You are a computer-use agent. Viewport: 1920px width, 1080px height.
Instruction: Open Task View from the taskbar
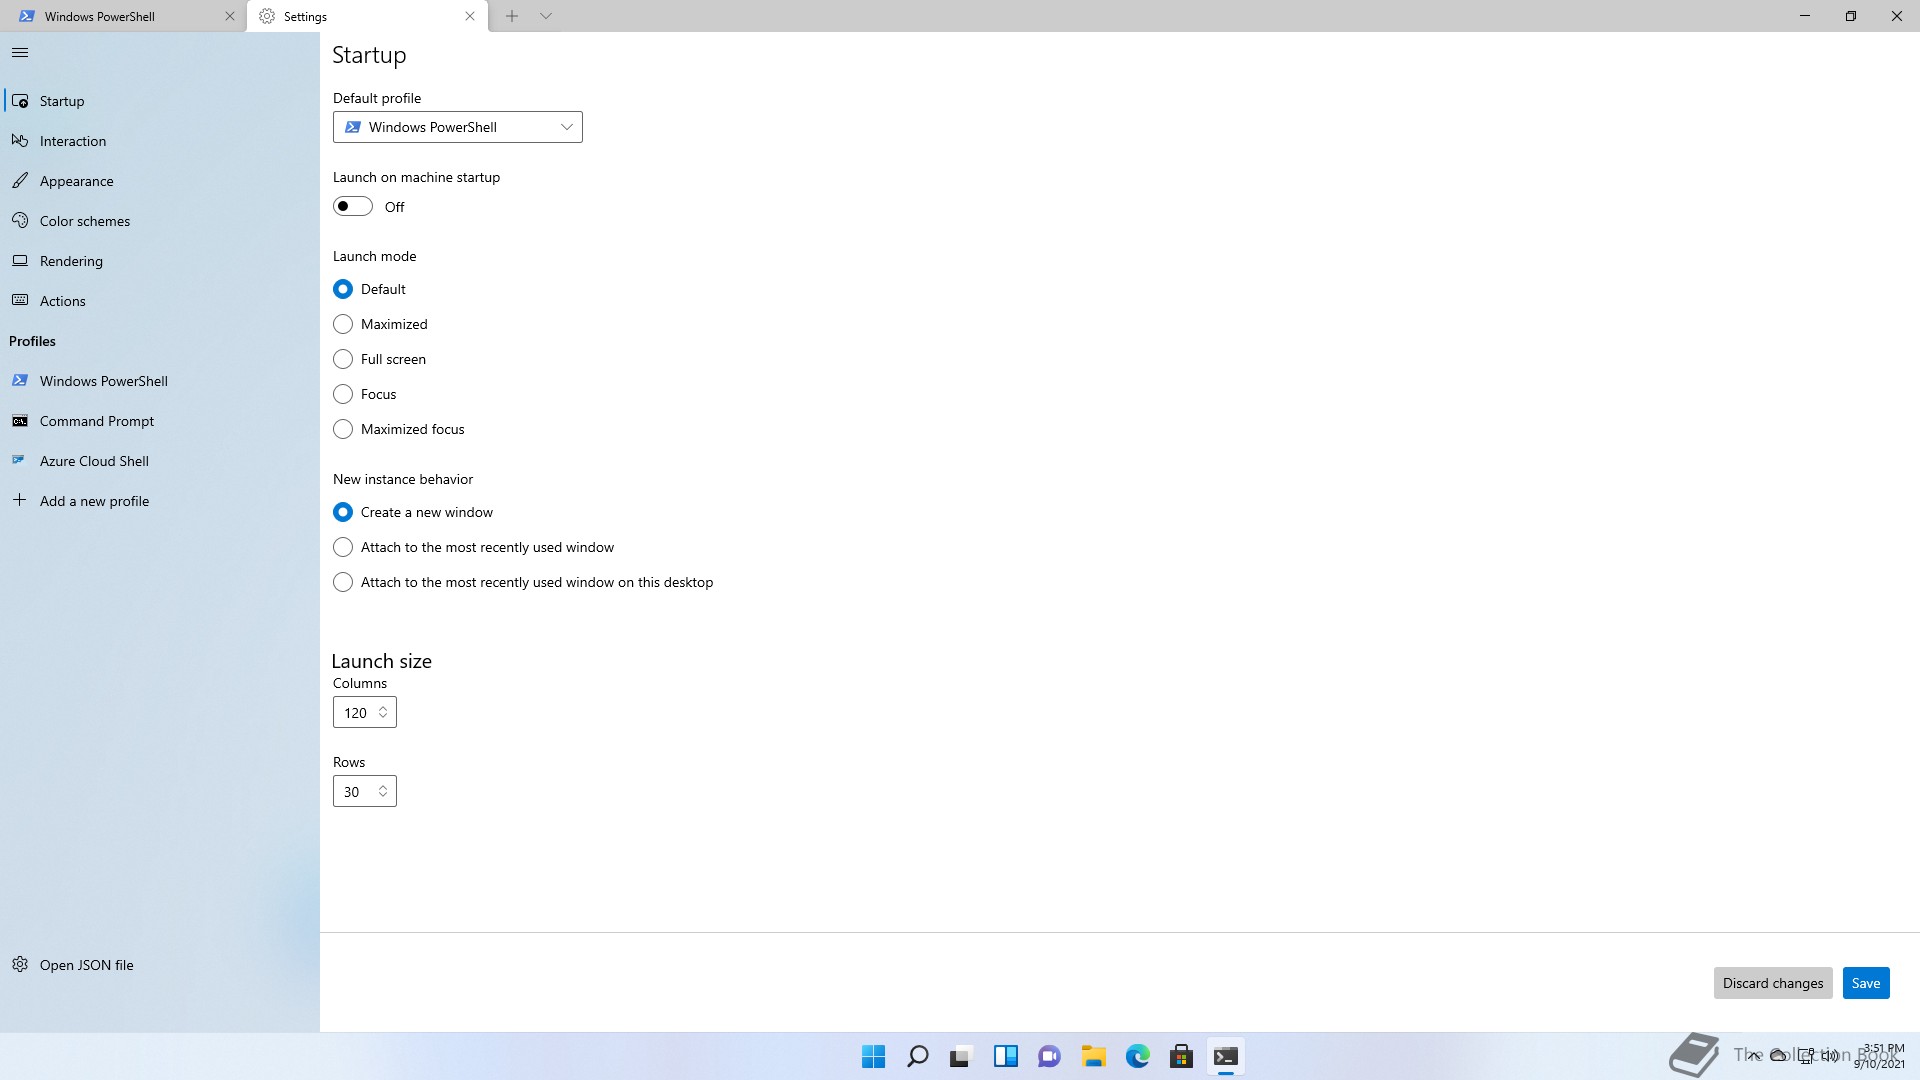961,1056
